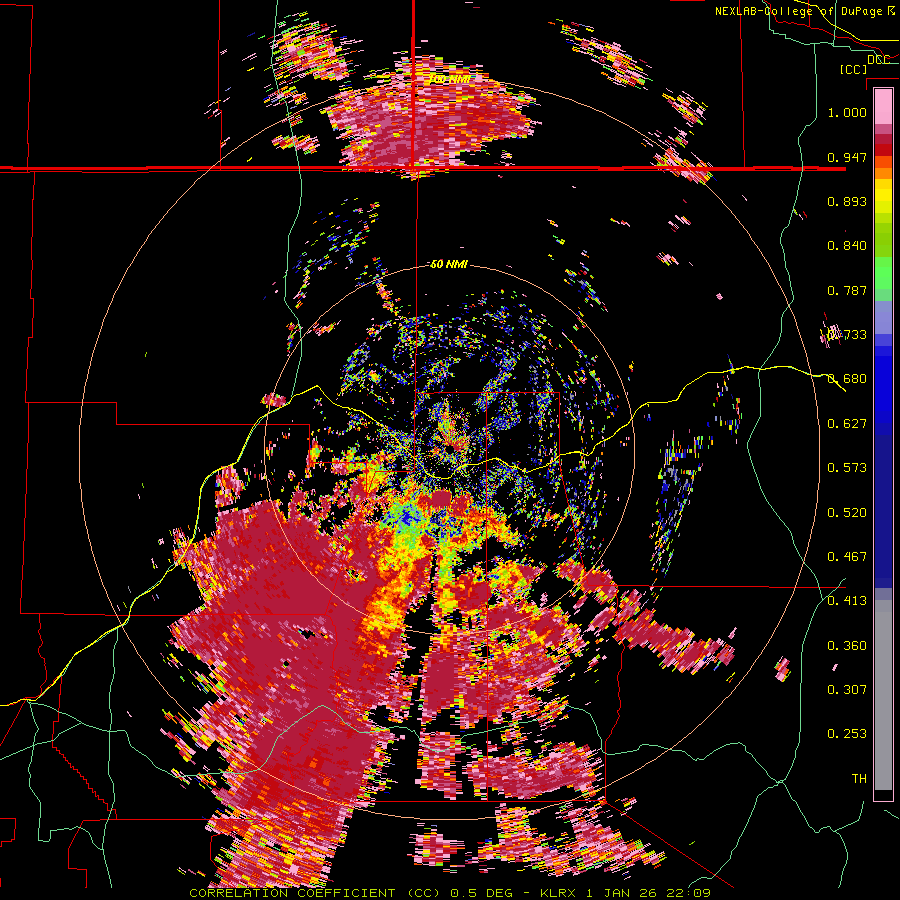Click the 0.467 scale value

click(x=847, y=557)
